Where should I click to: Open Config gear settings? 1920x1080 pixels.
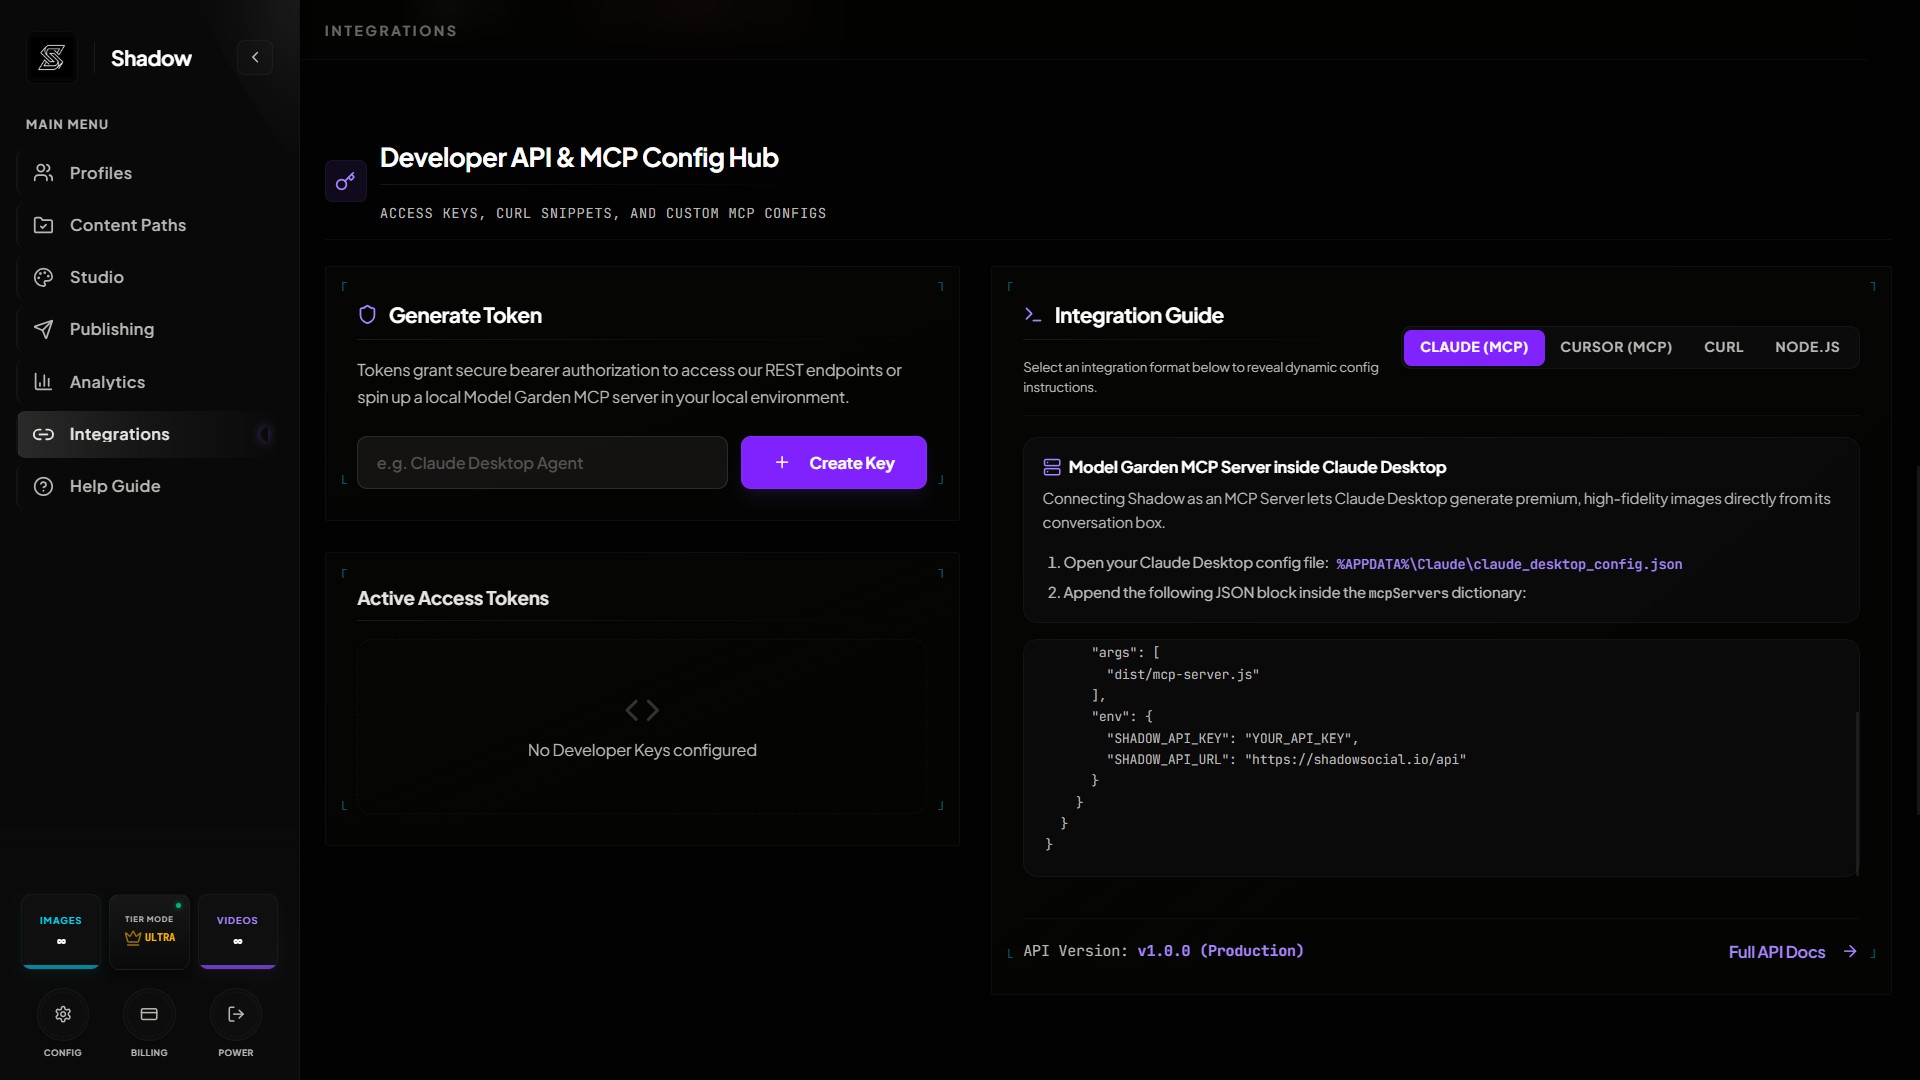(x=63, y=1015)
